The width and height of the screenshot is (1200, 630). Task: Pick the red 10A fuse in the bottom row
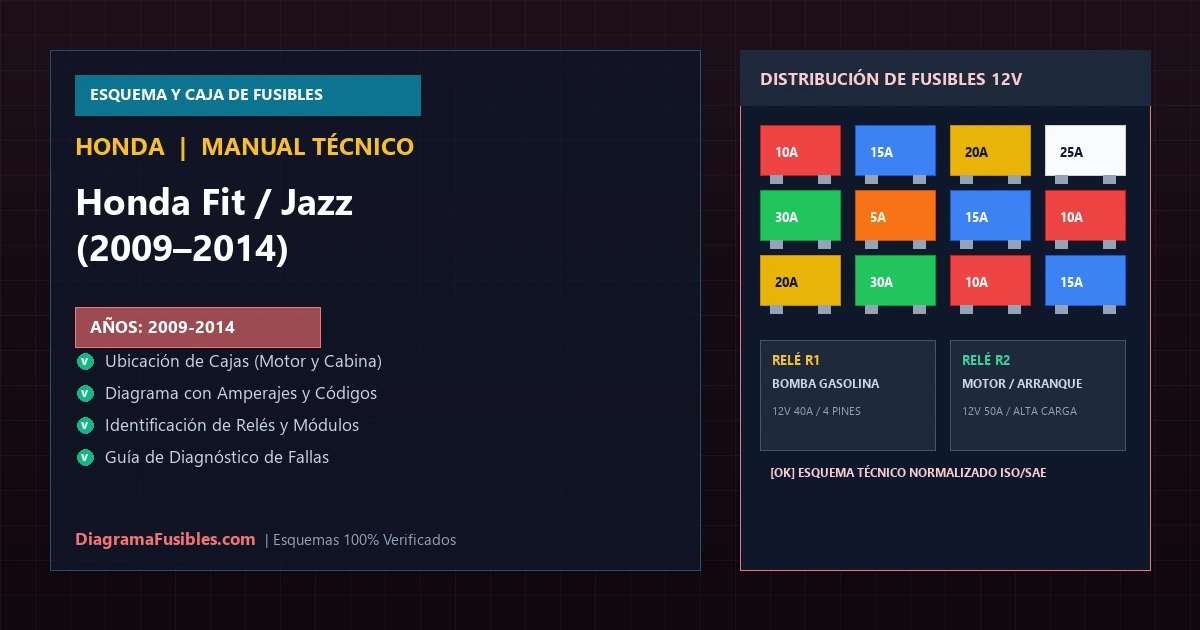(x=990, y=281)
